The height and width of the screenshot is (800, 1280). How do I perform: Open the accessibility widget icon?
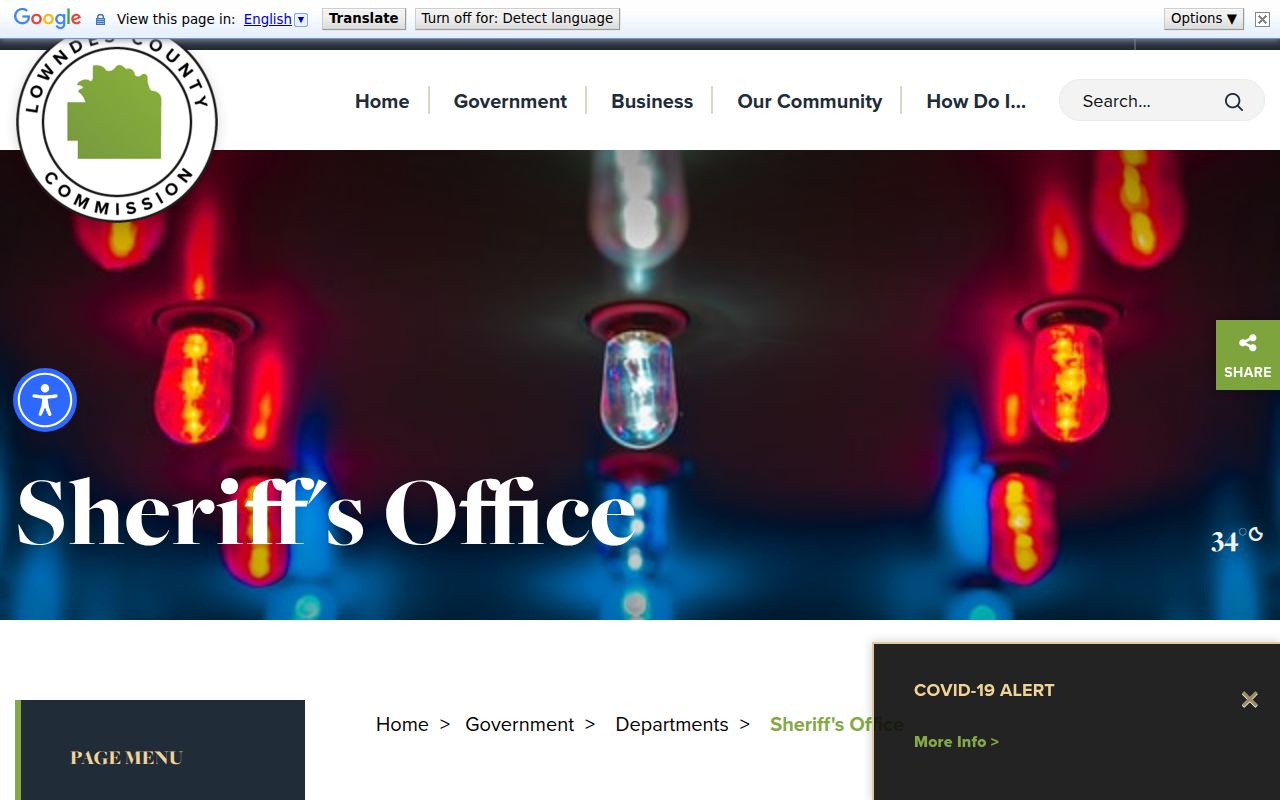coord(45,400)
